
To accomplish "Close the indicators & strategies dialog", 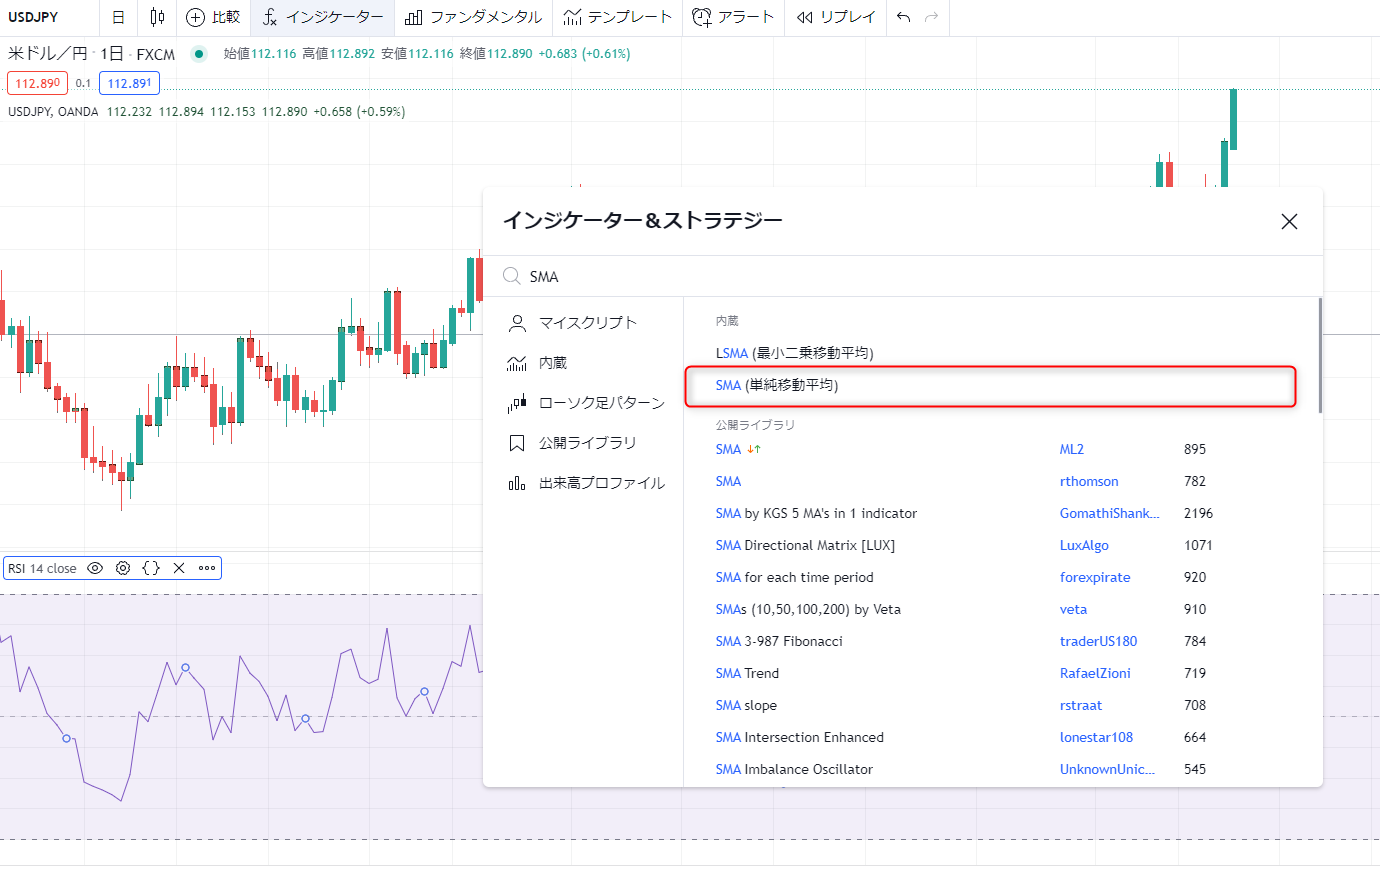I will click(x=1289, y=221).
